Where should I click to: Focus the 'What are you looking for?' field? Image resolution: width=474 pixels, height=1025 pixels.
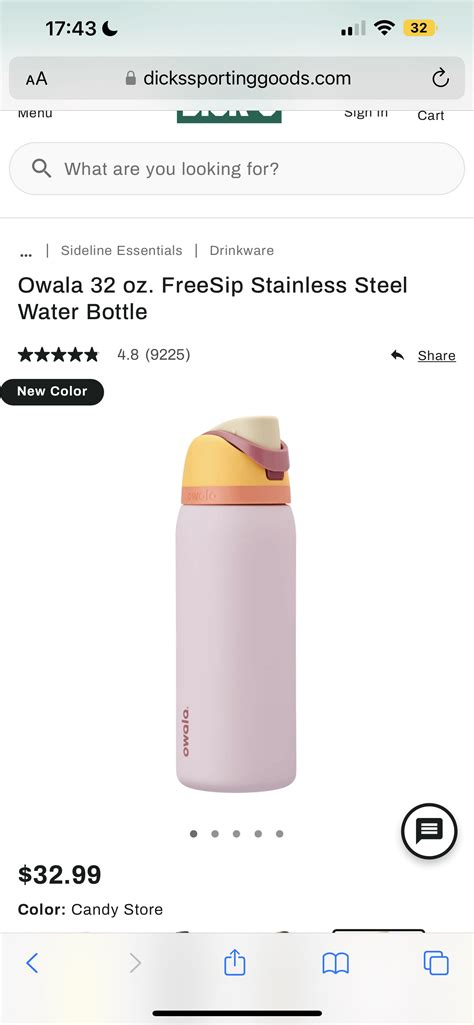(x=237, y=169)
